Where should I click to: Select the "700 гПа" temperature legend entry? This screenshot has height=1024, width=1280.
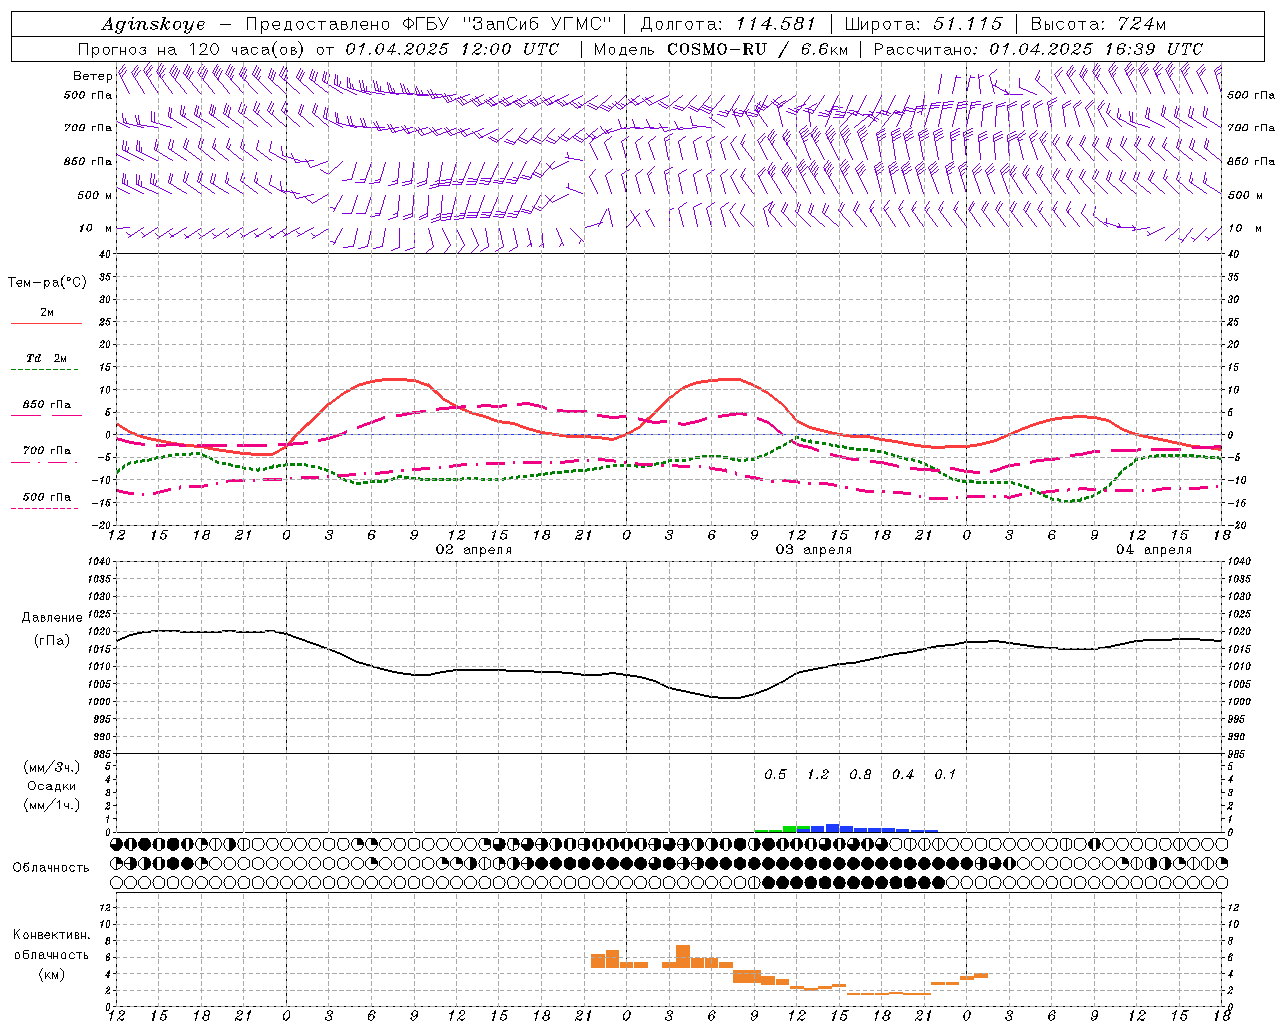point(46,451)
